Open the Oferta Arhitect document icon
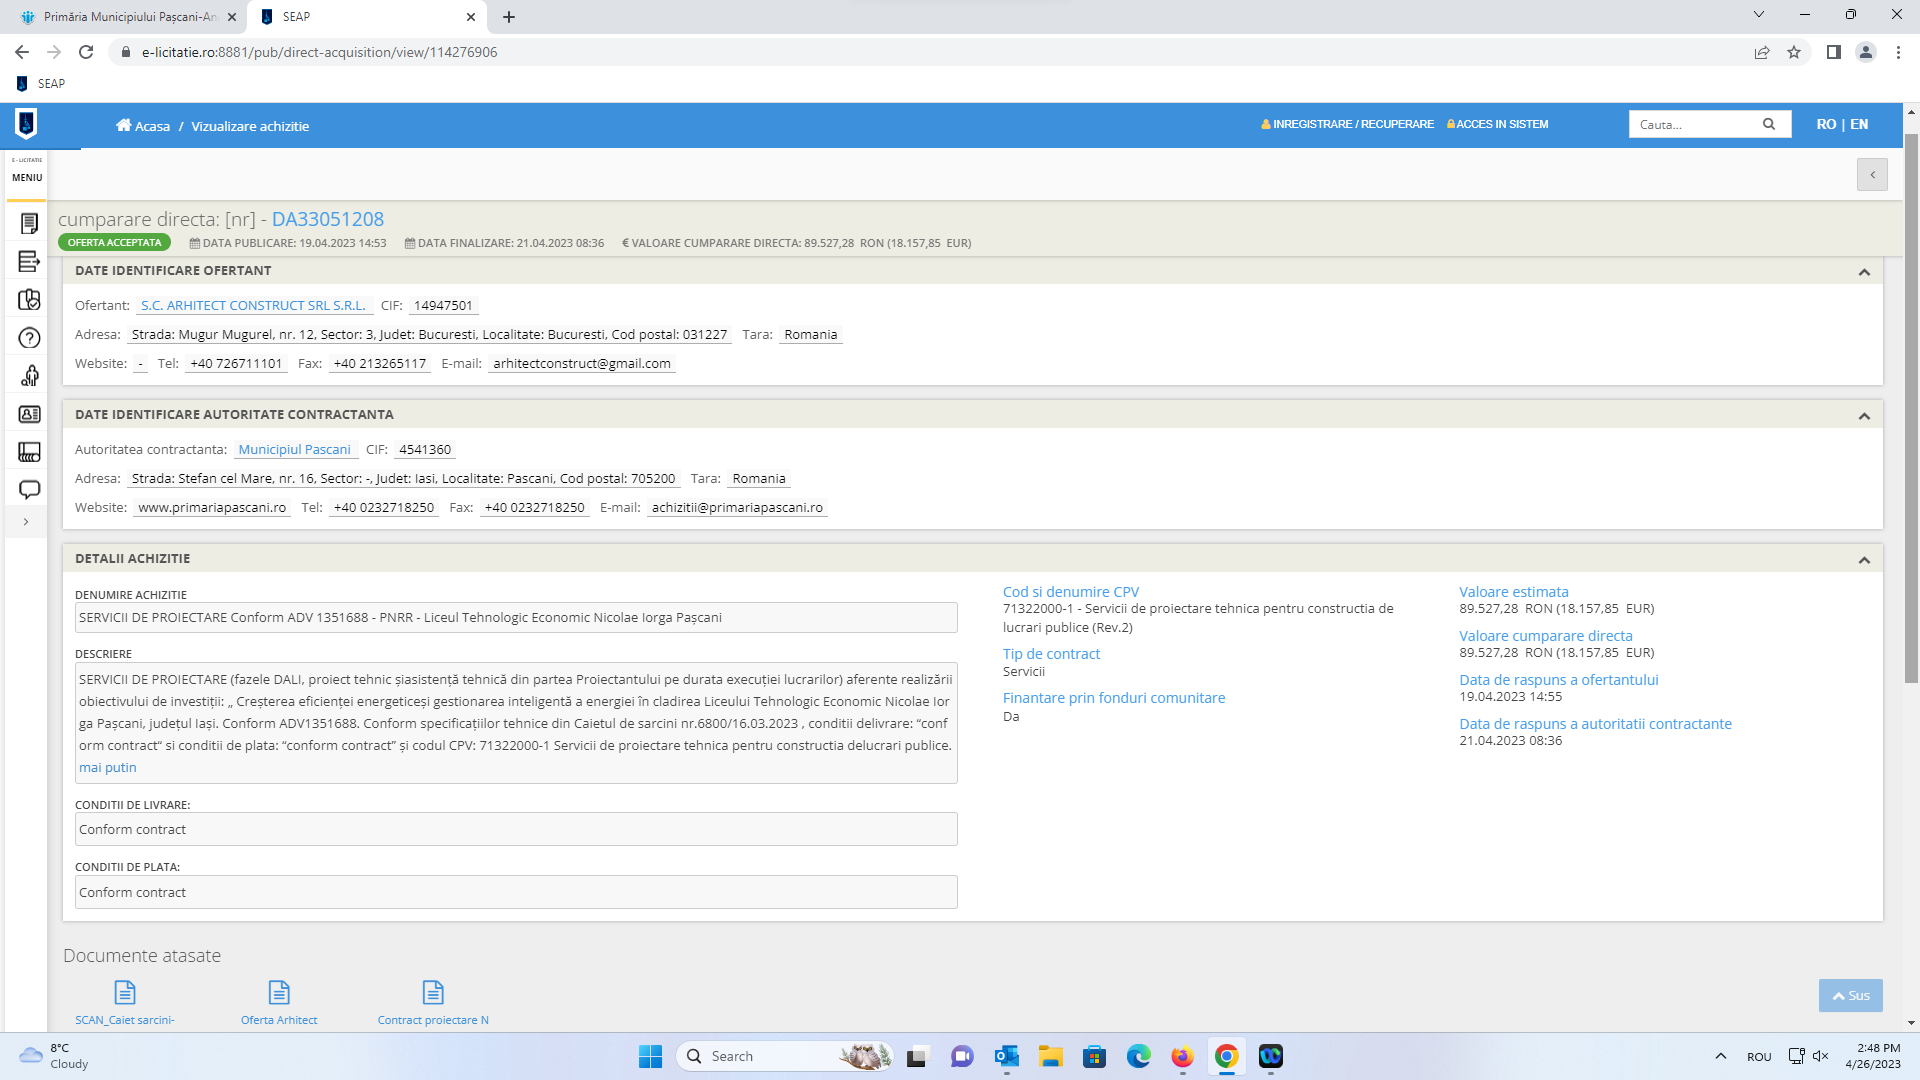1920x1080 pixels. tap(279, 992)
